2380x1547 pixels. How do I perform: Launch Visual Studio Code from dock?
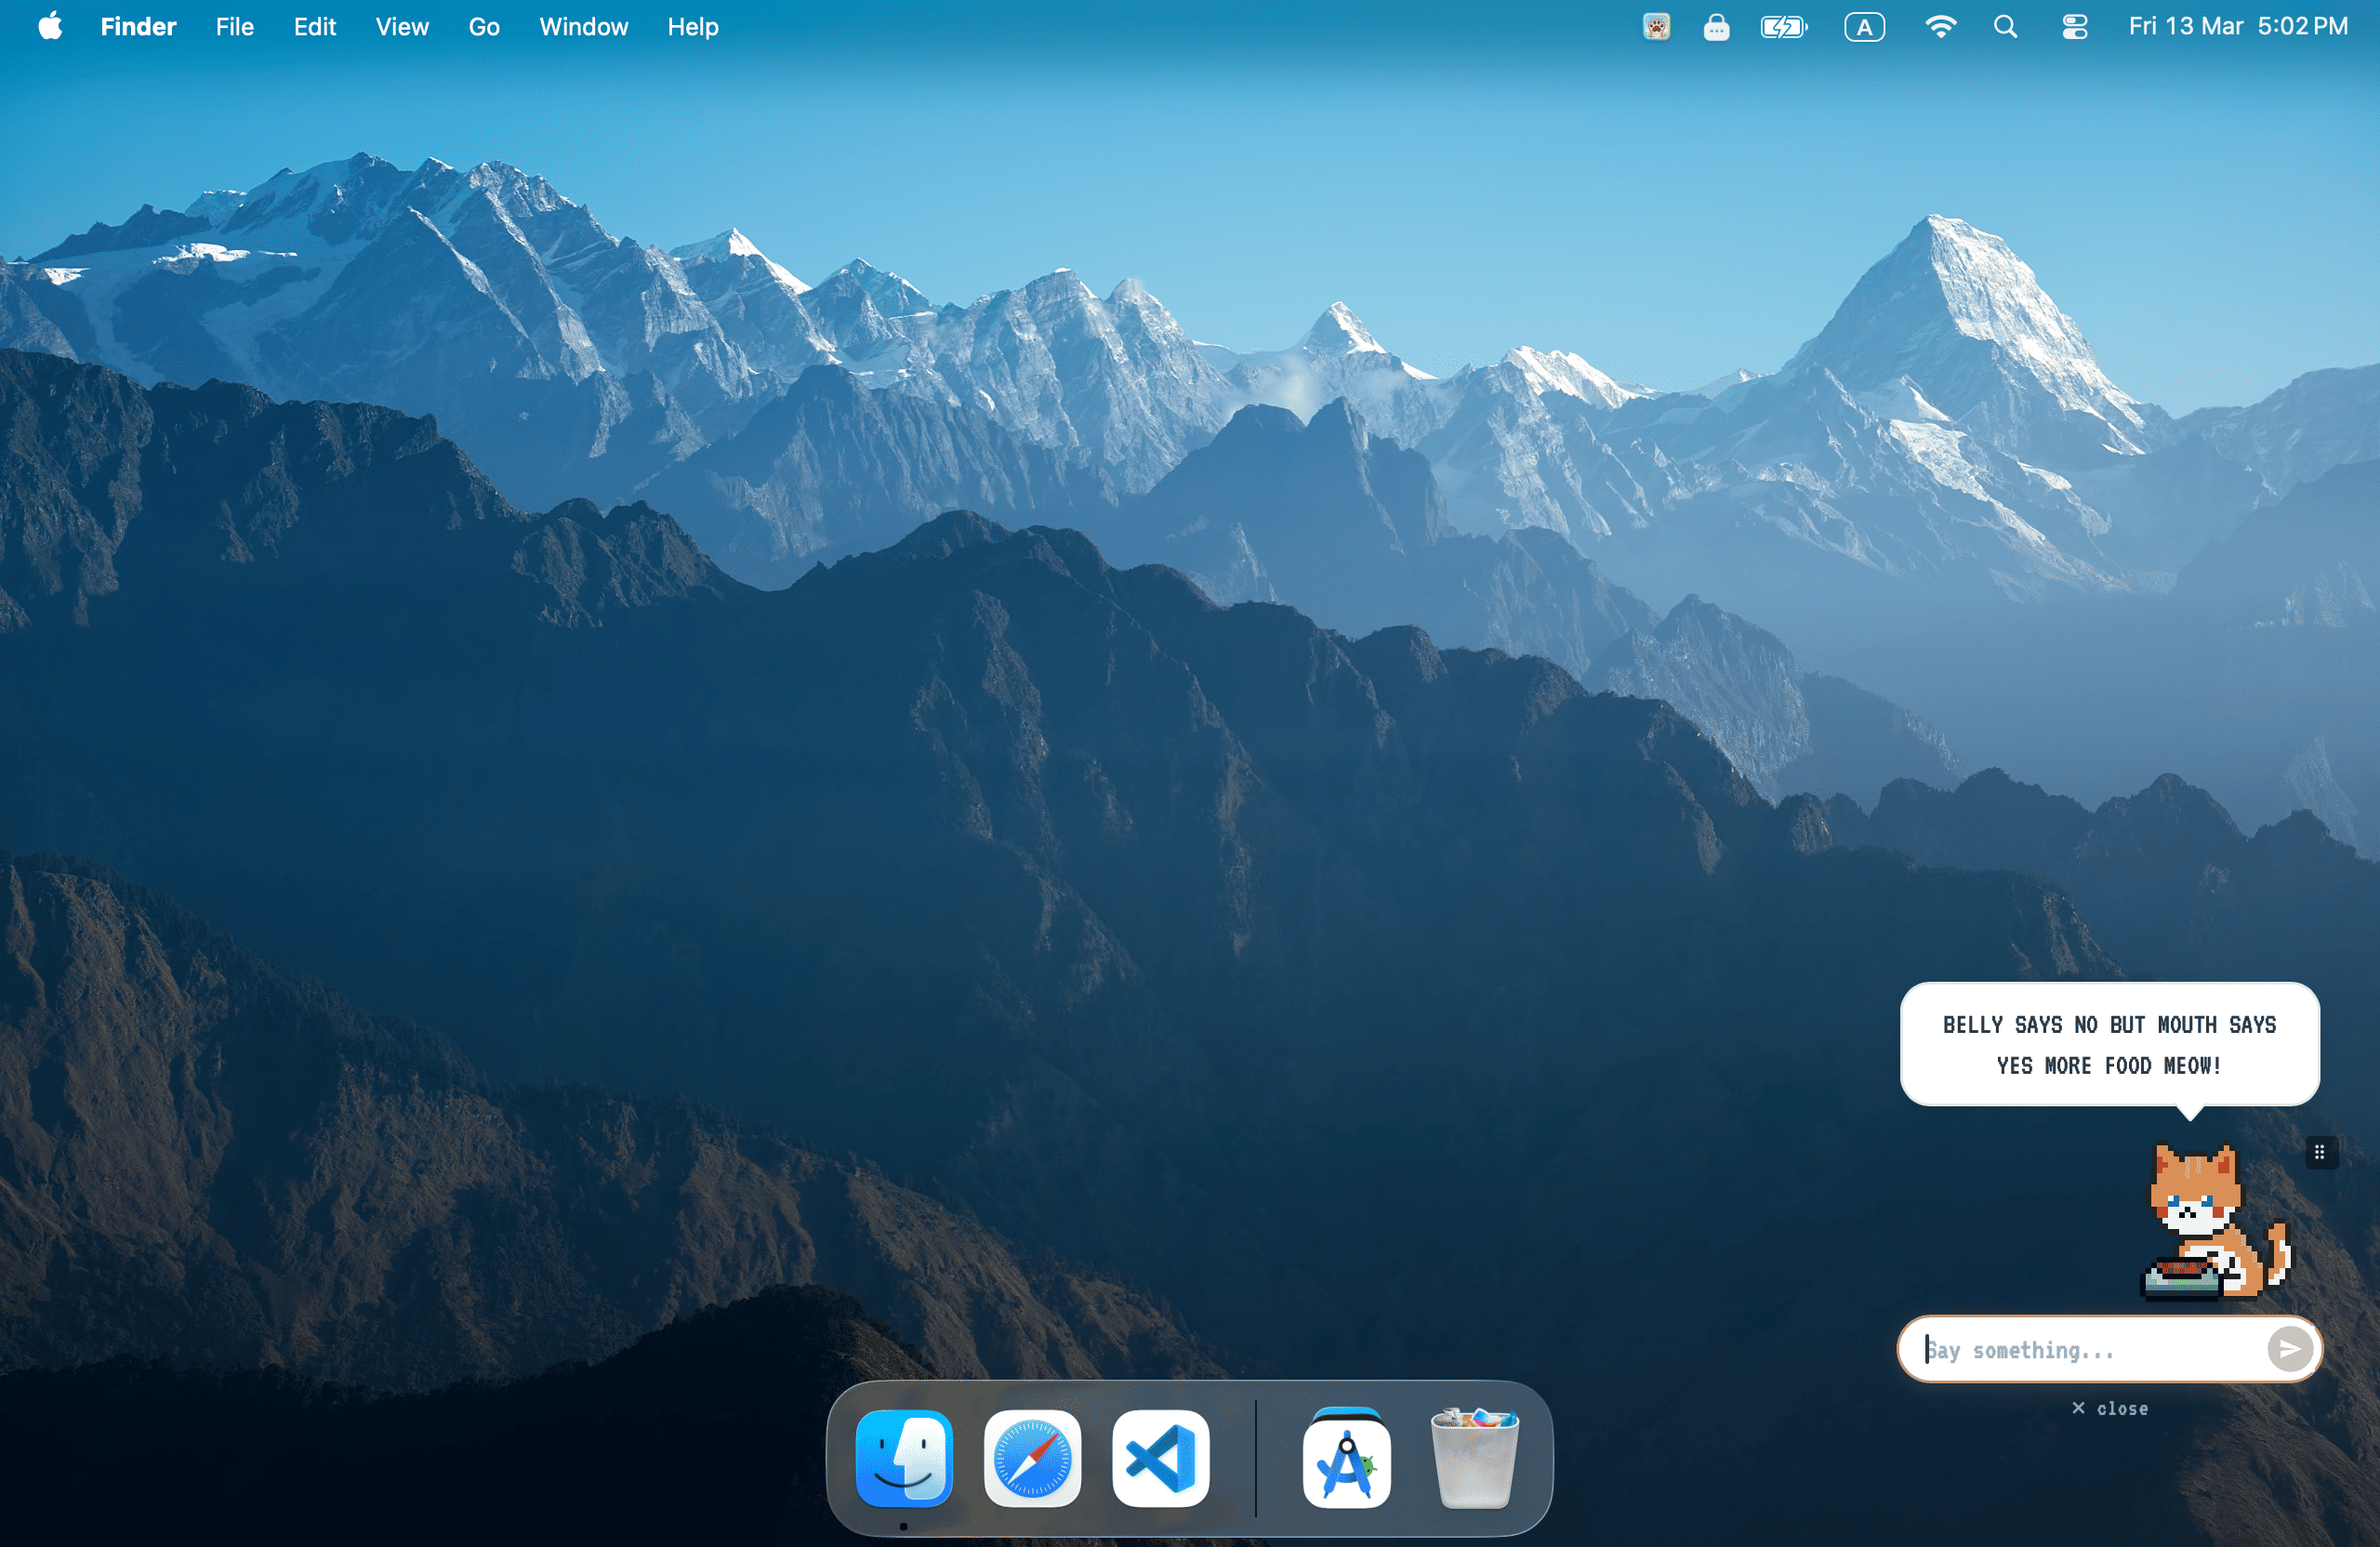click(1160, 1458)
